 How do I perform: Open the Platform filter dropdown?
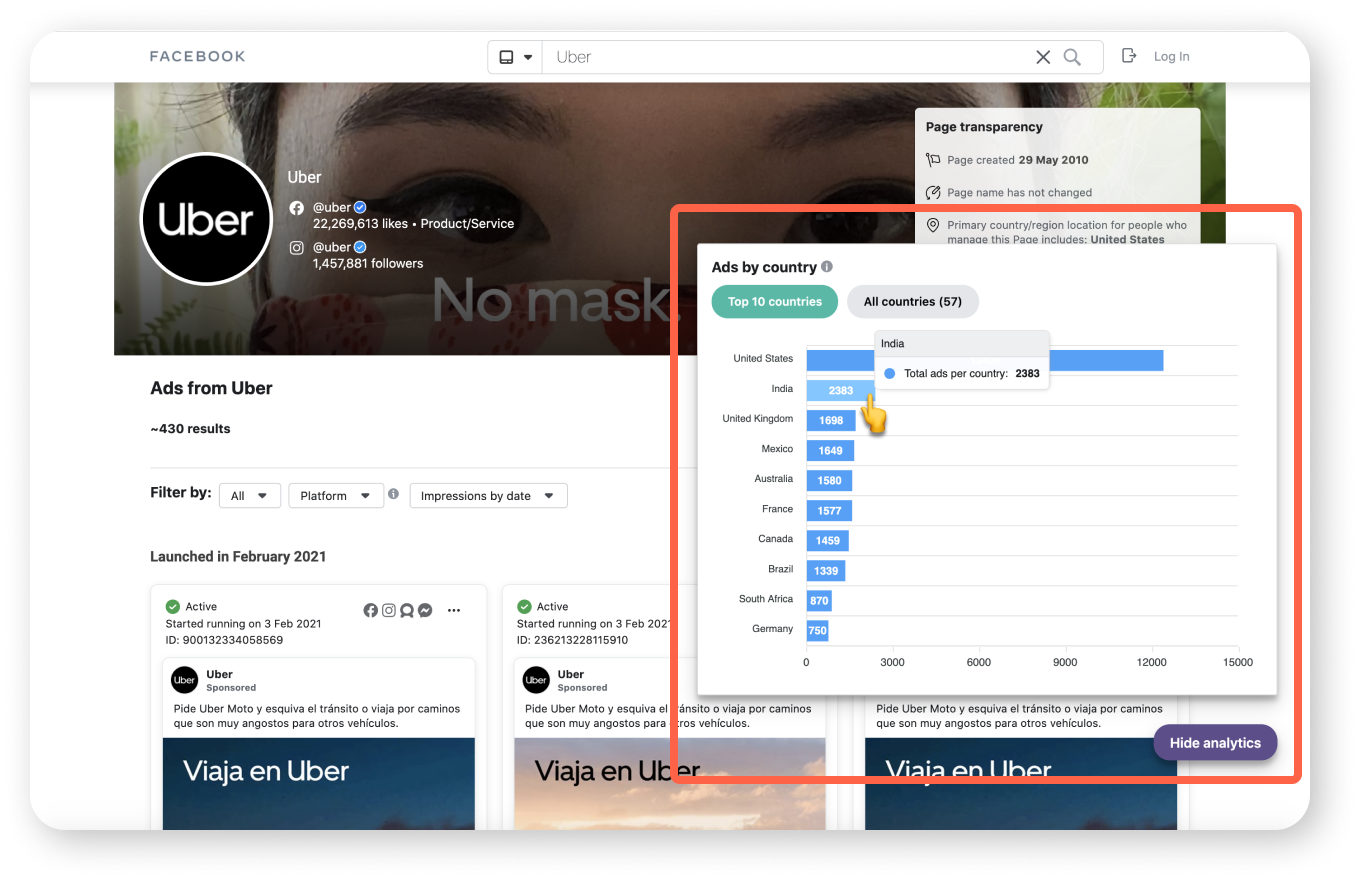click(x=336, y=495)
